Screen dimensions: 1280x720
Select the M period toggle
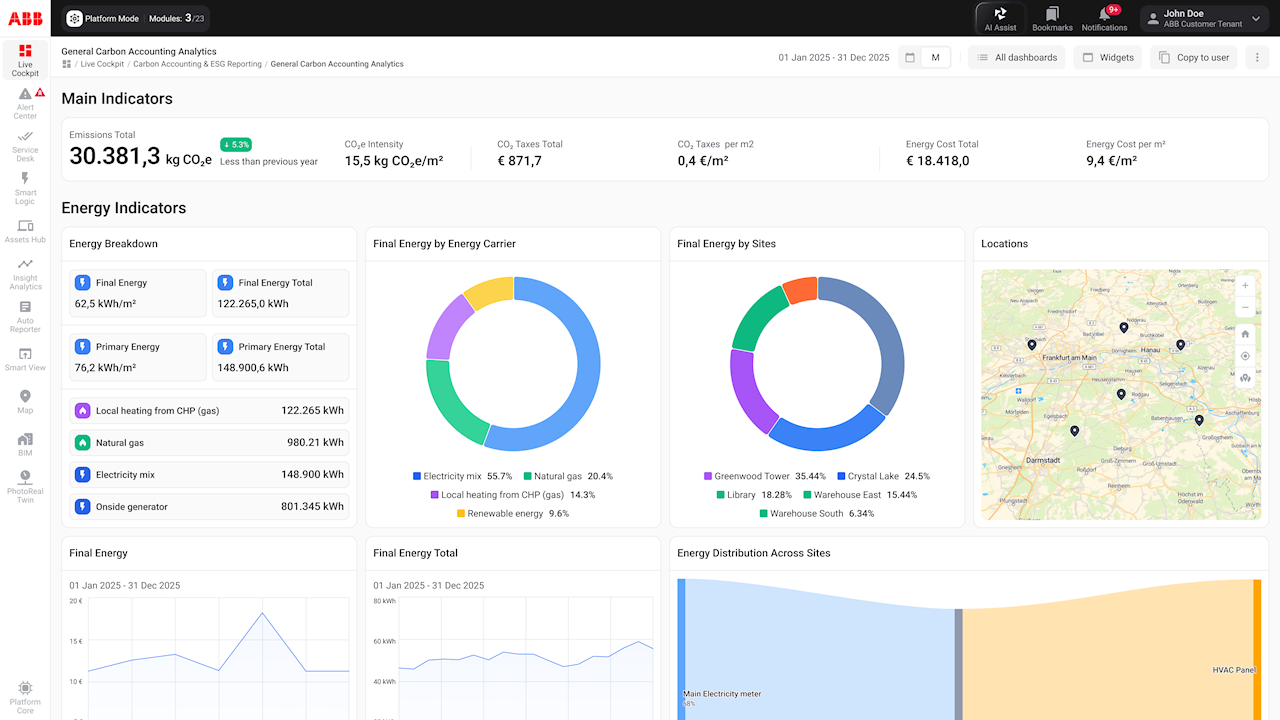tap(936, 58)
